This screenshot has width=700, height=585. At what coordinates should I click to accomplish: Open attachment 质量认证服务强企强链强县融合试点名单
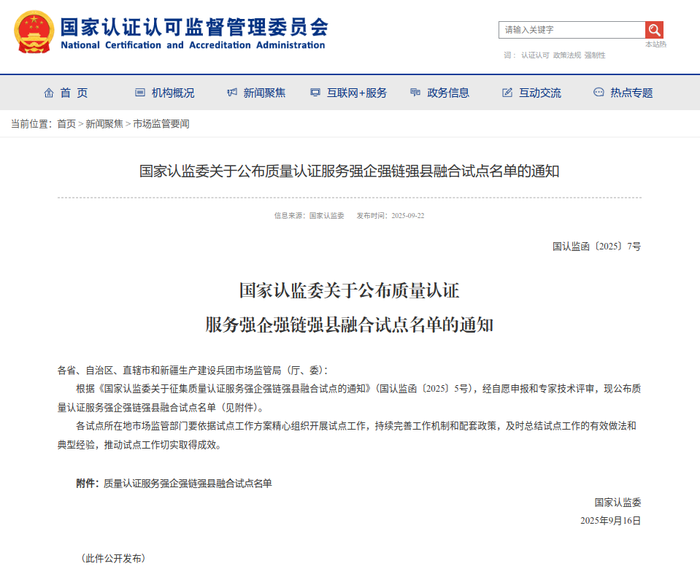pyautogui.click(x=187, y=483)
